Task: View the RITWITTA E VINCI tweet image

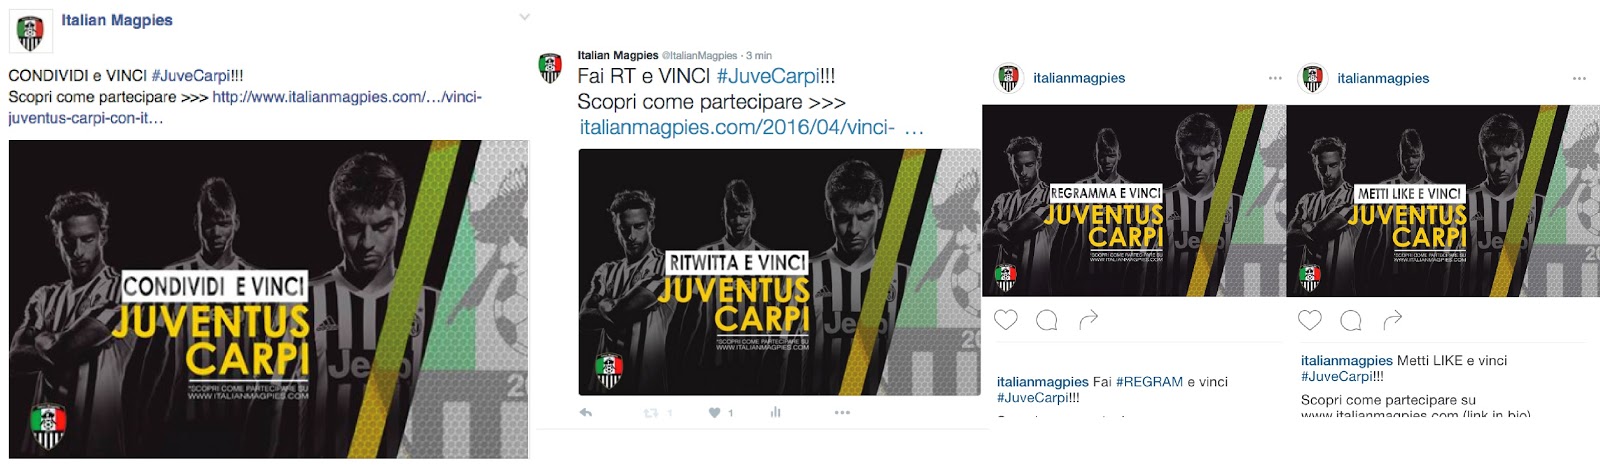Action: 779,273
